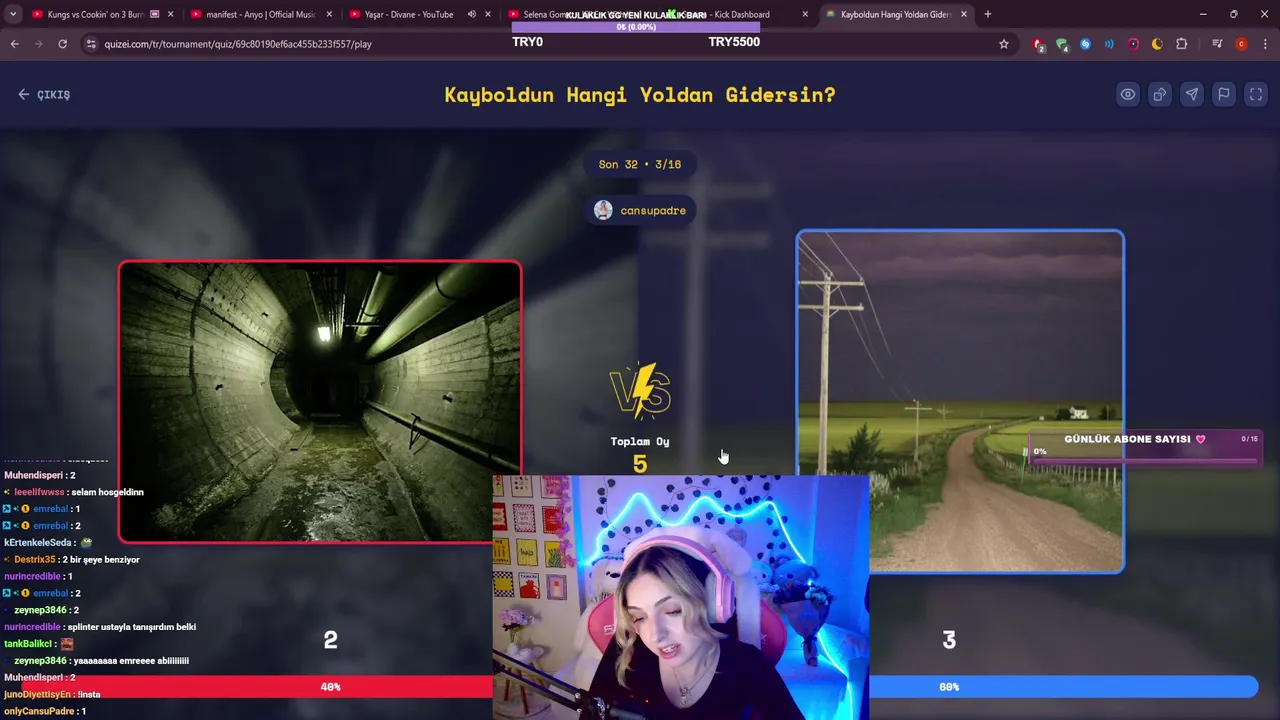Open the Chrome profile avatar
Screen dimensions: 1280x720
click(x=1241, y=44)
